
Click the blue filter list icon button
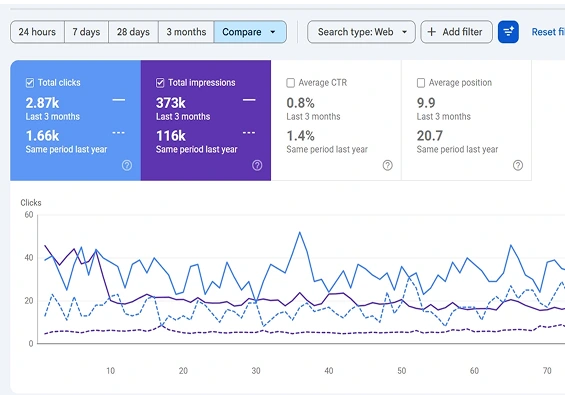click(508, 32)
